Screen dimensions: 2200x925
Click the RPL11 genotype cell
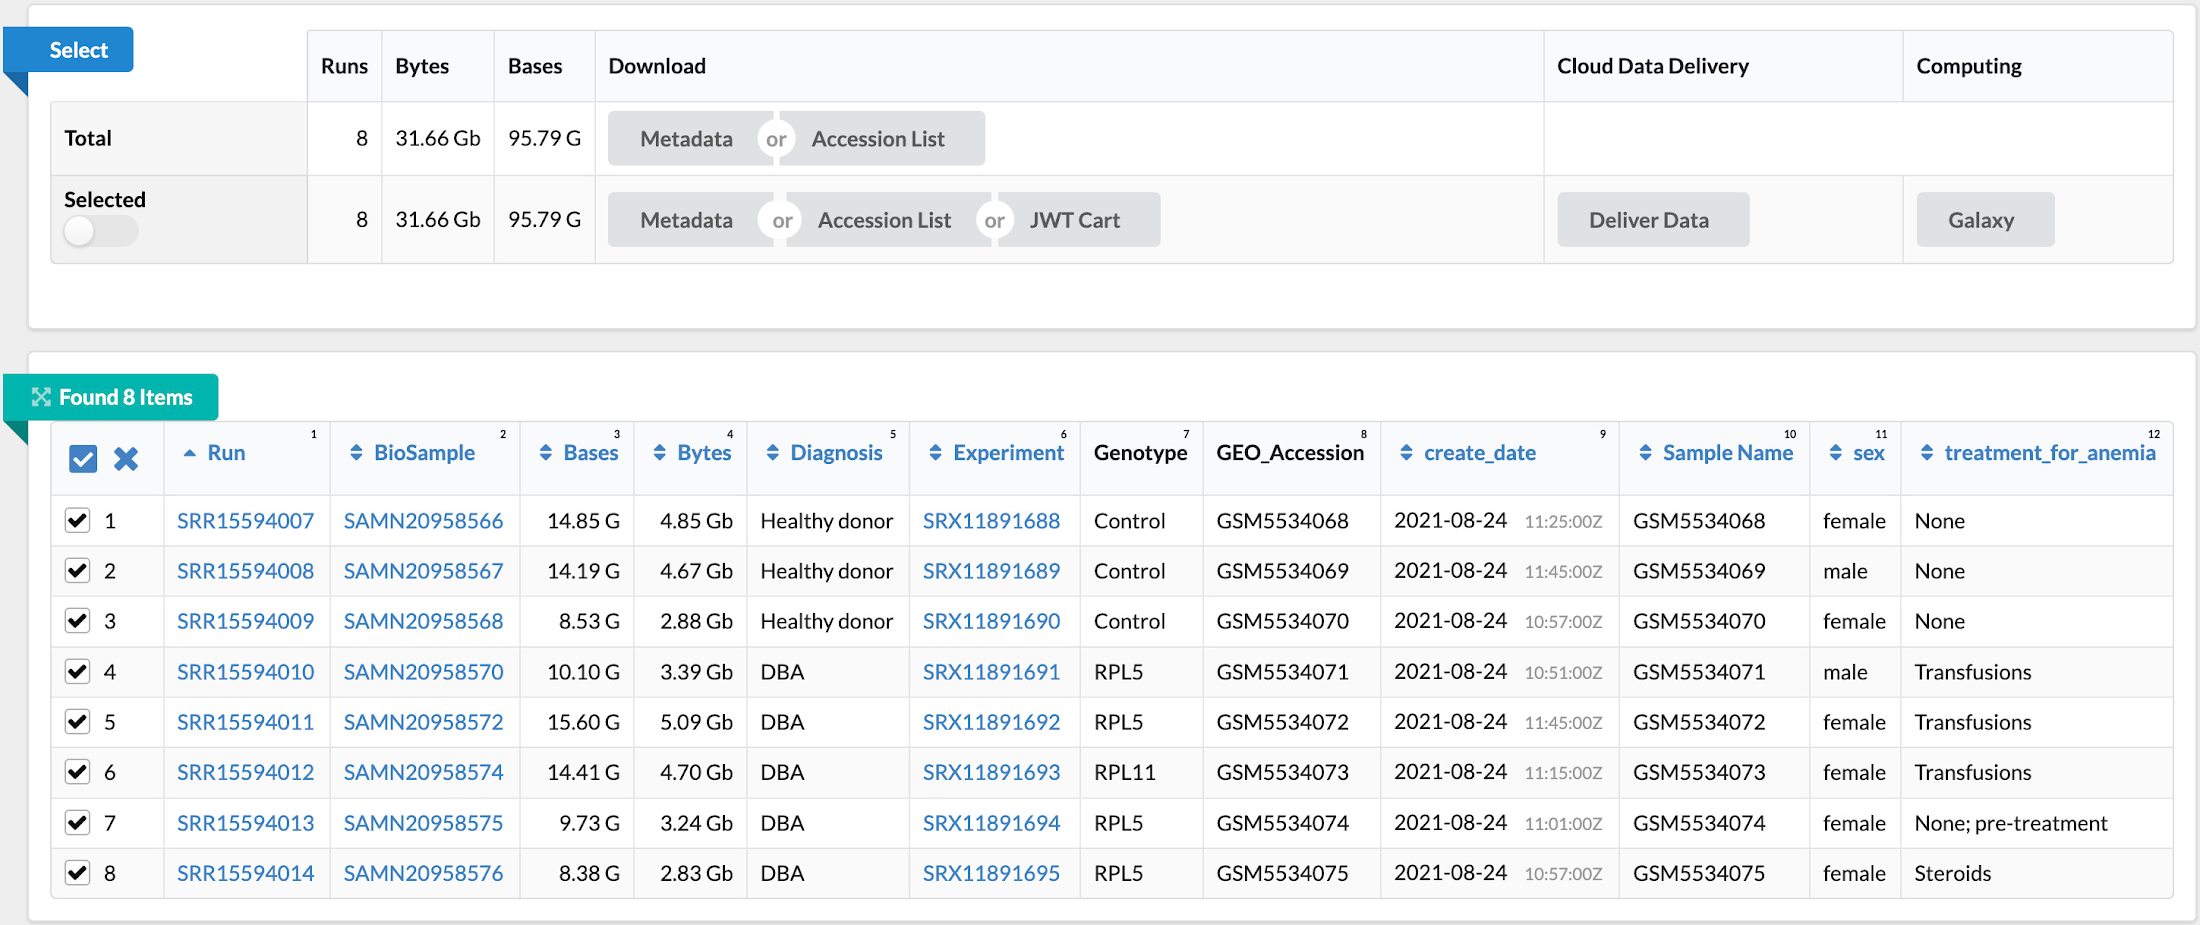1124,772
